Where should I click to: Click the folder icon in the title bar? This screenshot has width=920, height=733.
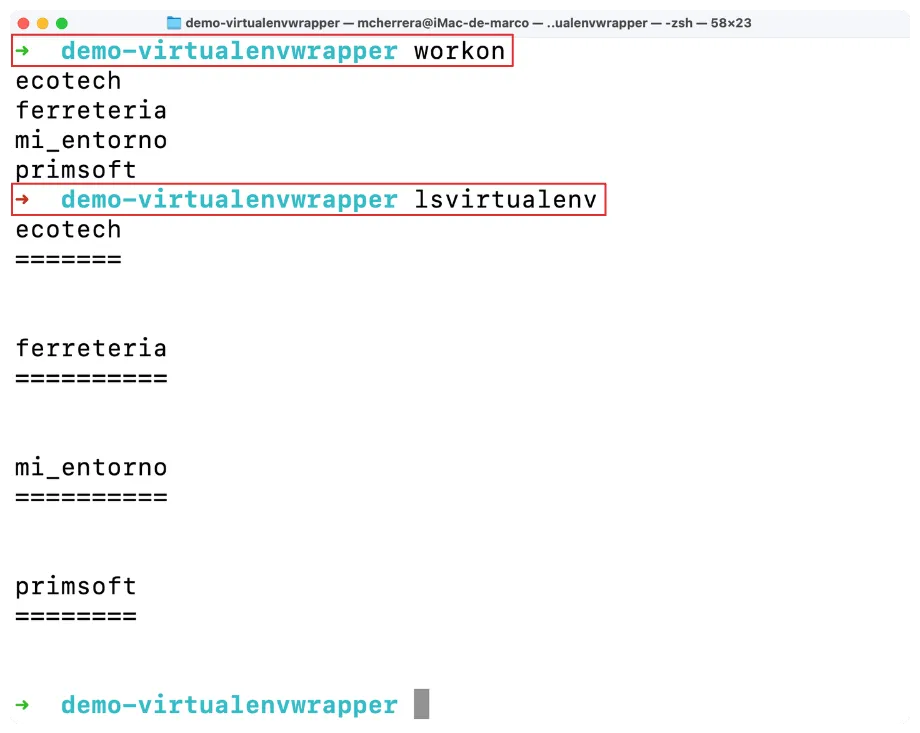tap(174, 23)
